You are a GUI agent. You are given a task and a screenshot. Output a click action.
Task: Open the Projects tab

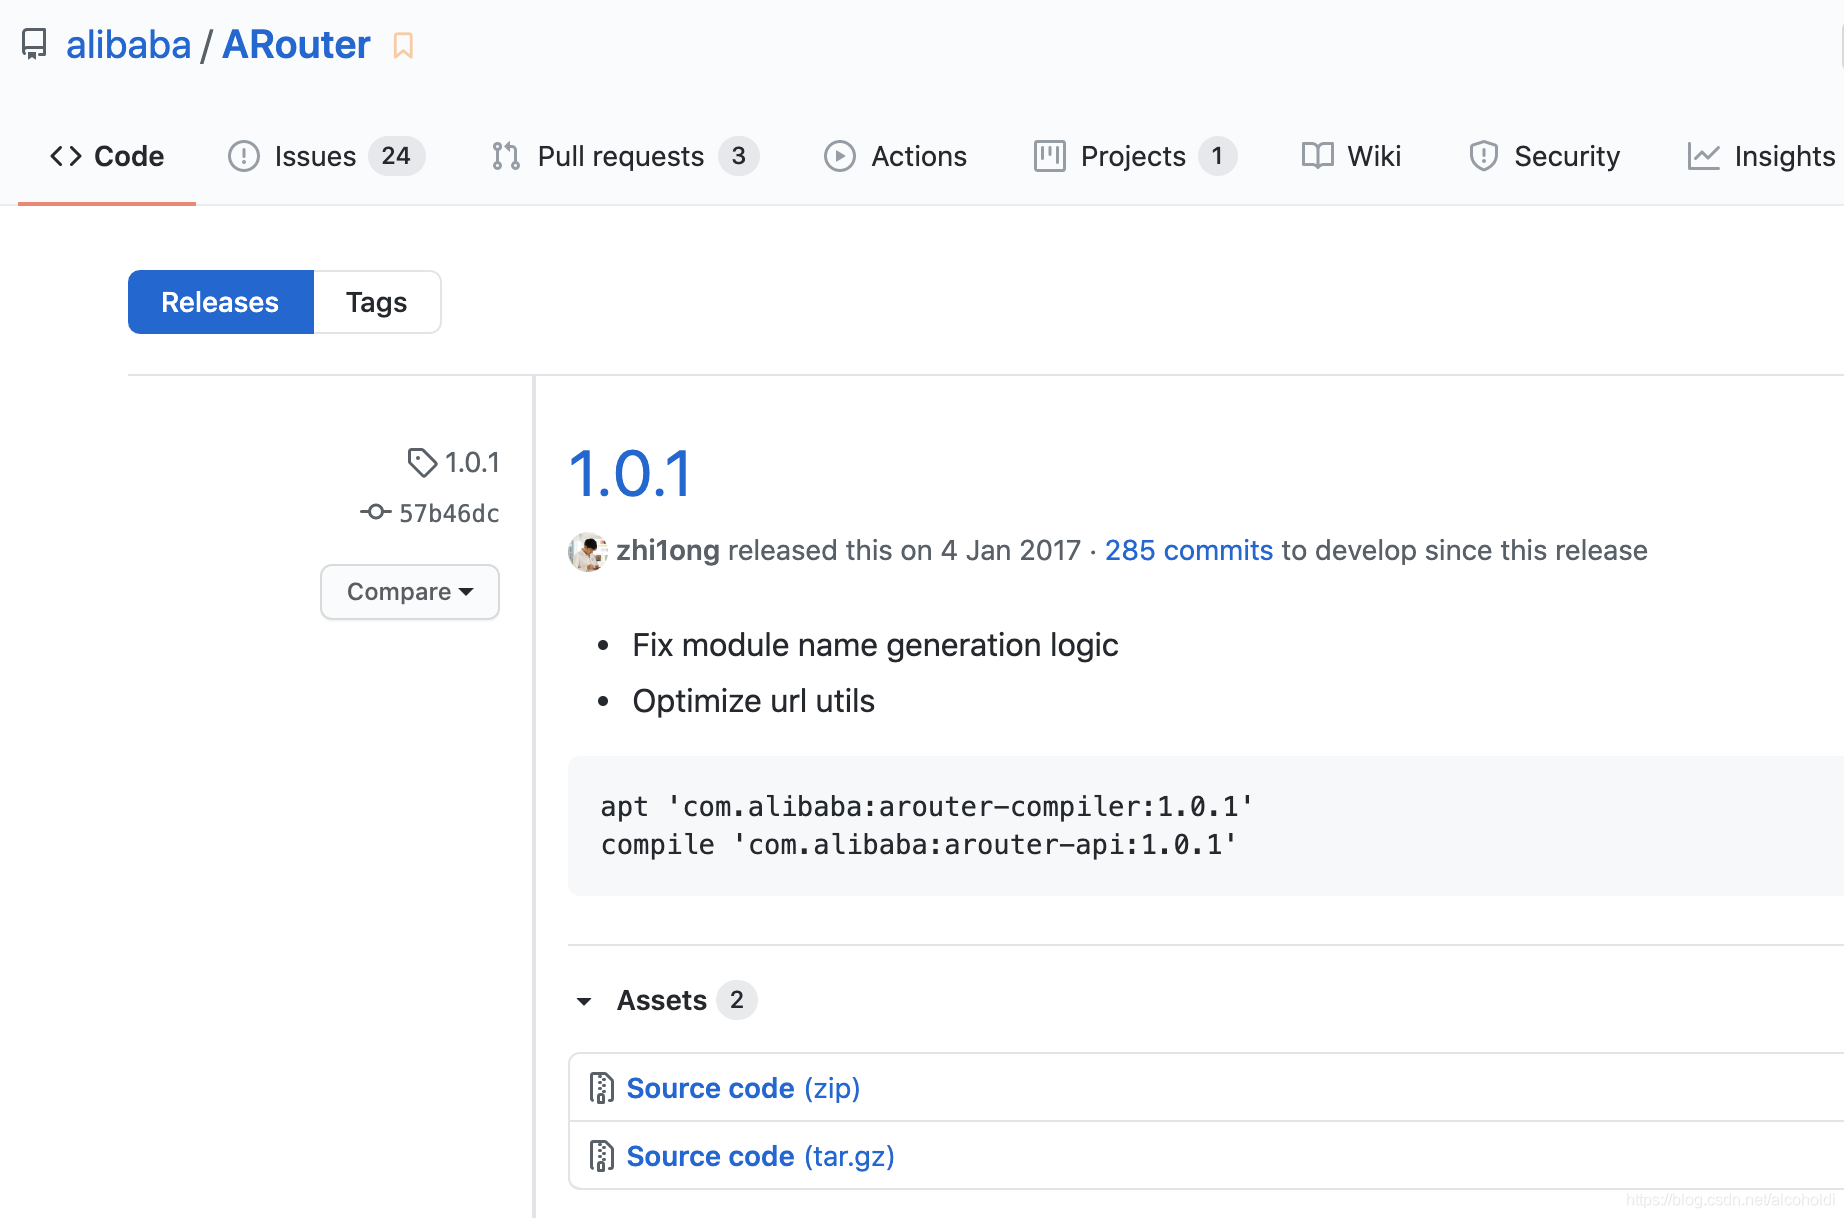[x=1136, y=156]
